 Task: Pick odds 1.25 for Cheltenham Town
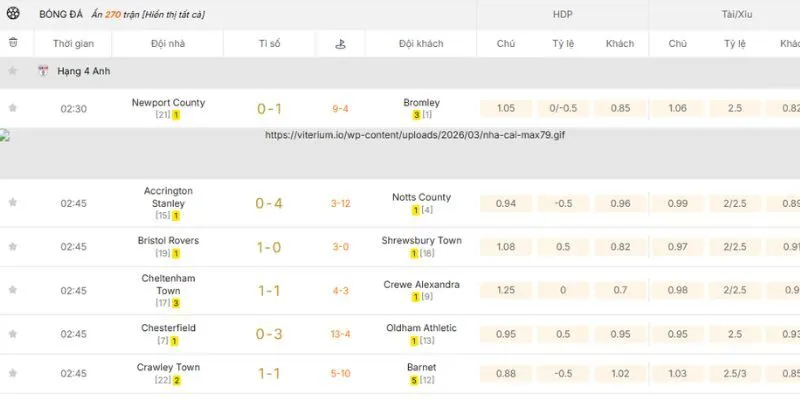point(506,290)
